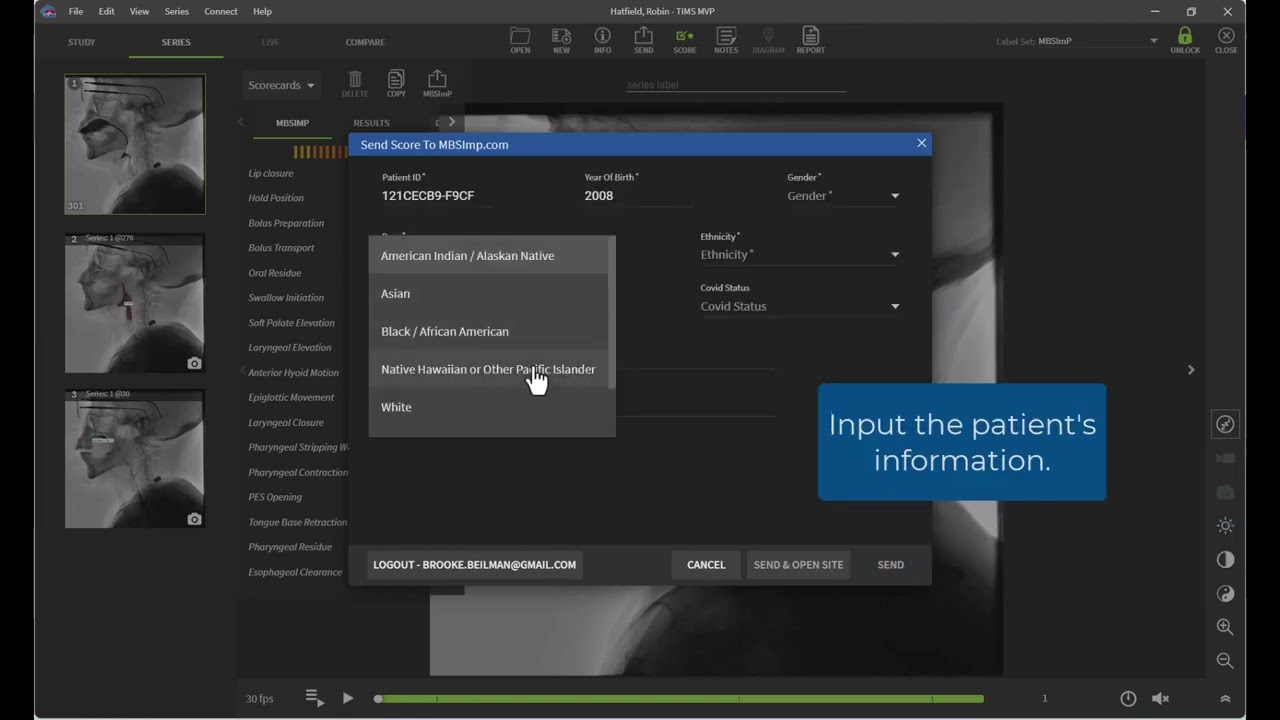
Task: Open the Edit menu
Action: pos(107,11)
